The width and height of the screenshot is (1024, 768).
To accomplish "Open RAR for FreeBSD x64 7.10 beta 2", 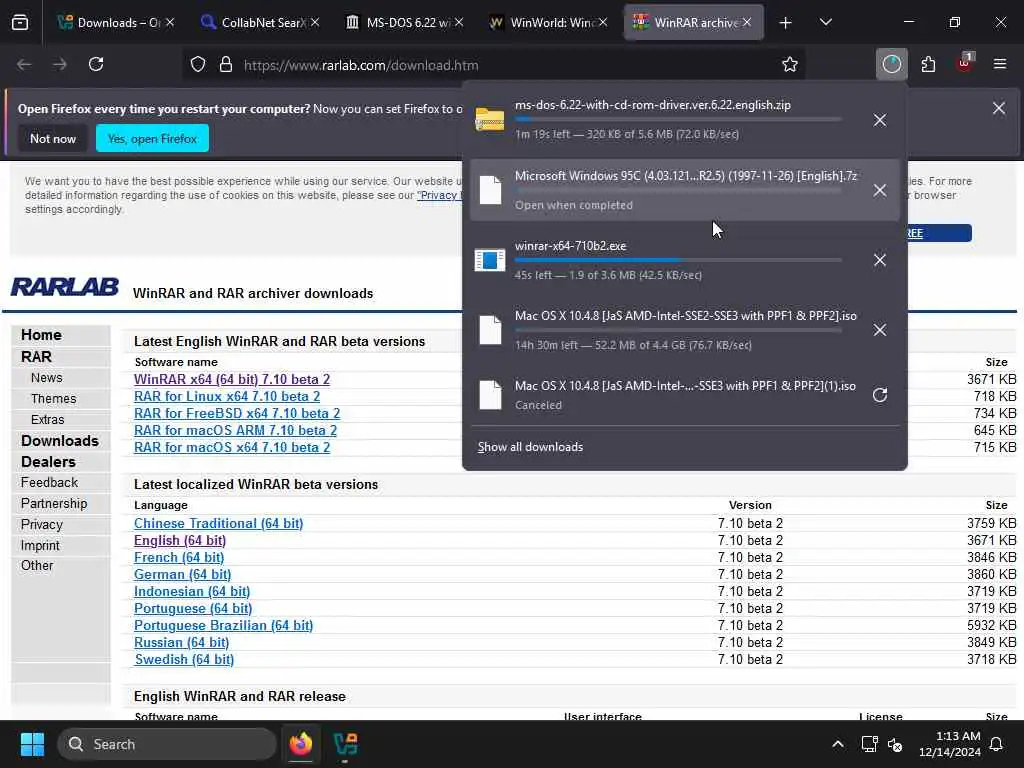I will 236,413.
